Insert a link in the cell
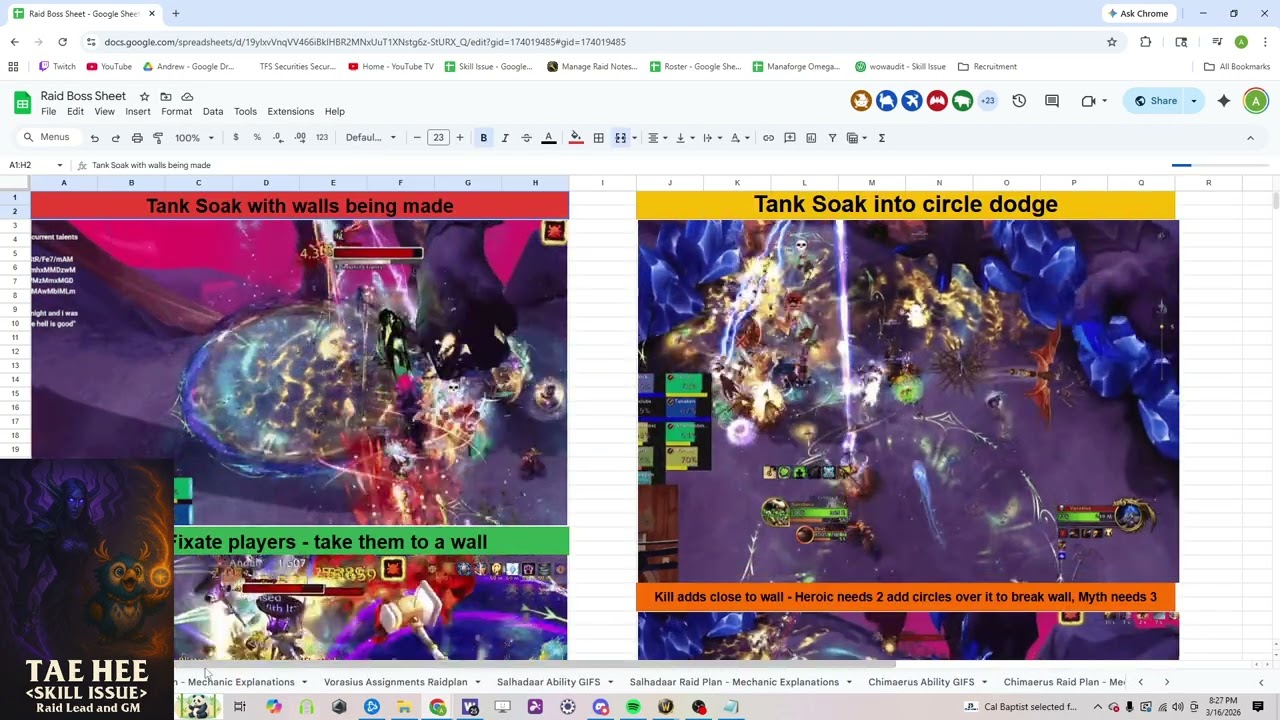 click(x=768, y=138)
